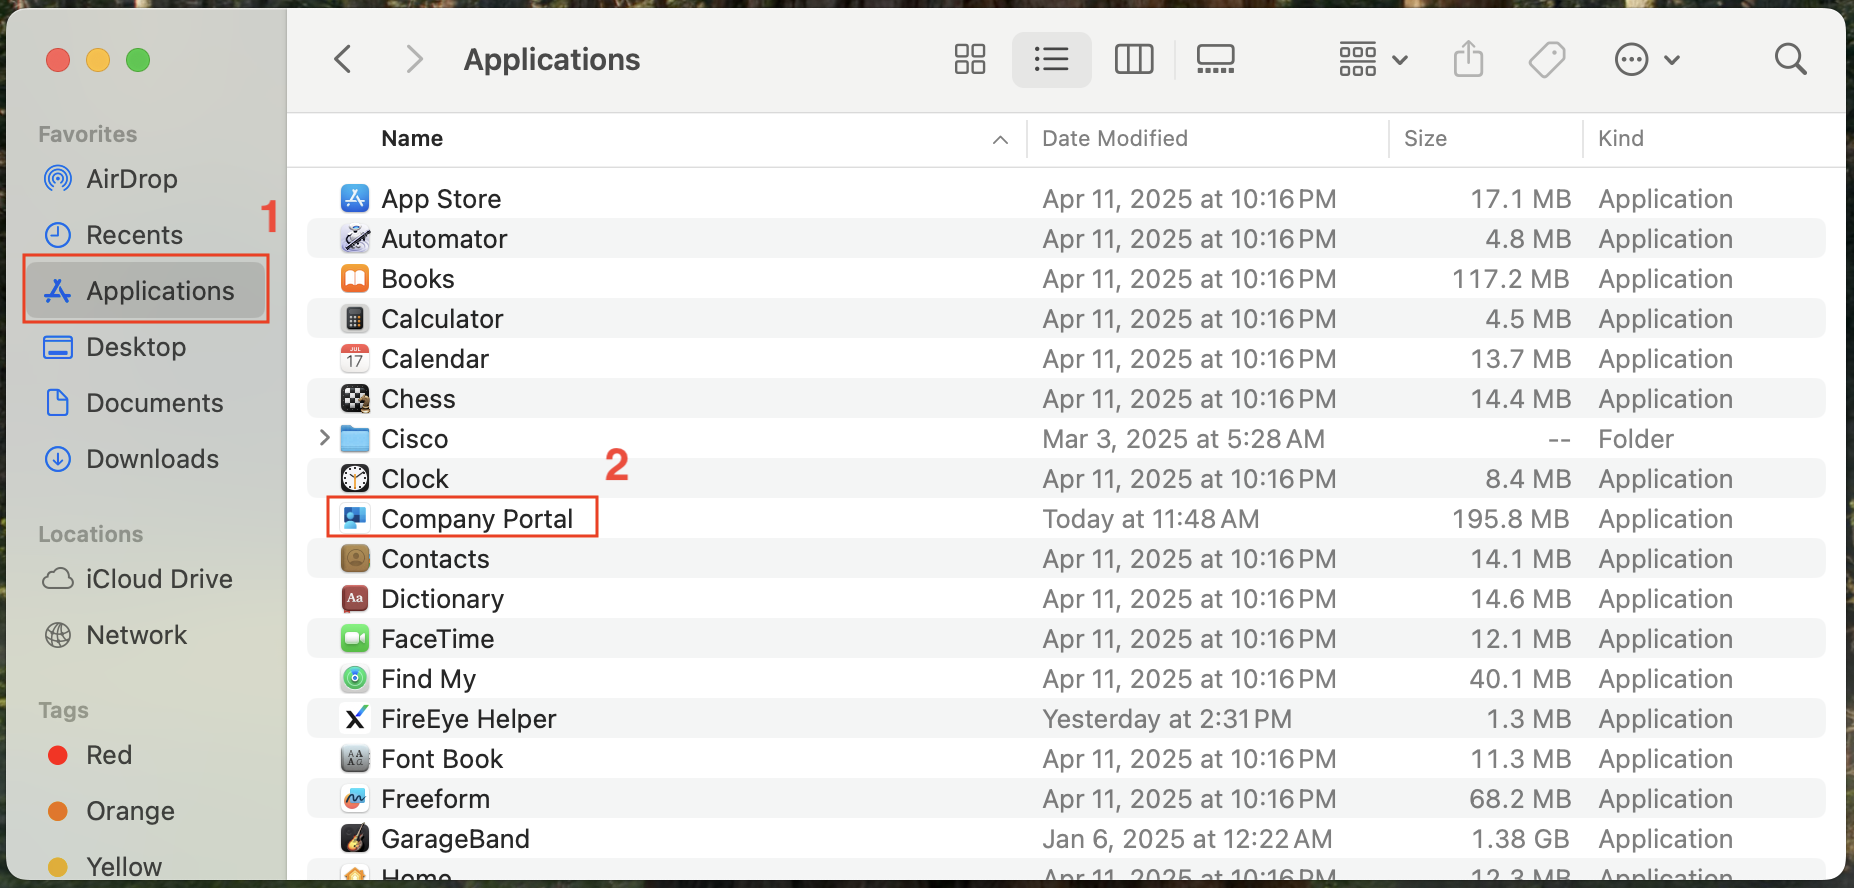Select the GarageBand app icon
1854x888 pixels.
click(355, 838)
